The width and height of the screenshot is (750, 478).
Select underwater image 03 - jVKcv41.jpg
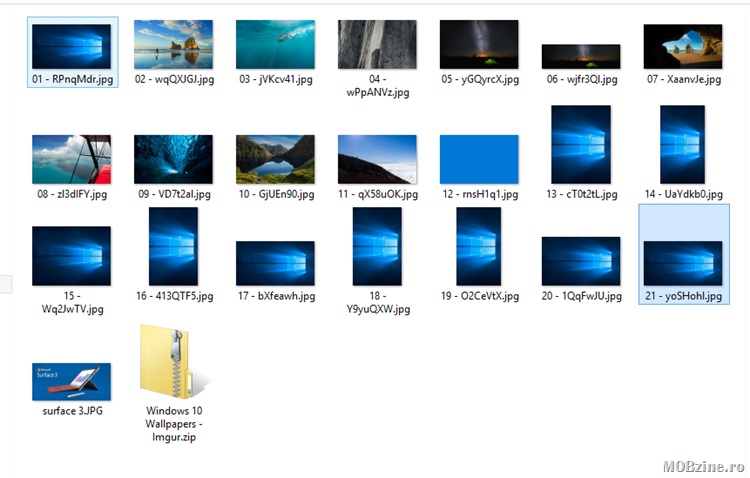tap(275, 45)
